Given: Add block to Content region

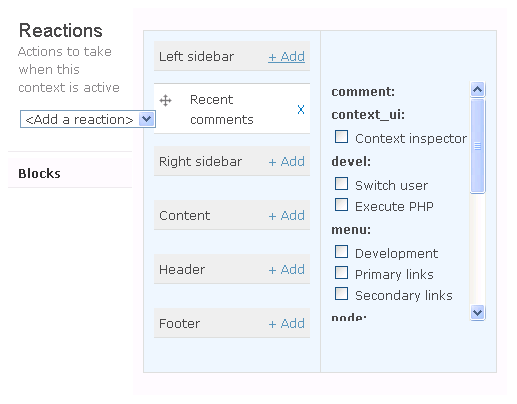Looking at the screenshot, I should [286, 215].
